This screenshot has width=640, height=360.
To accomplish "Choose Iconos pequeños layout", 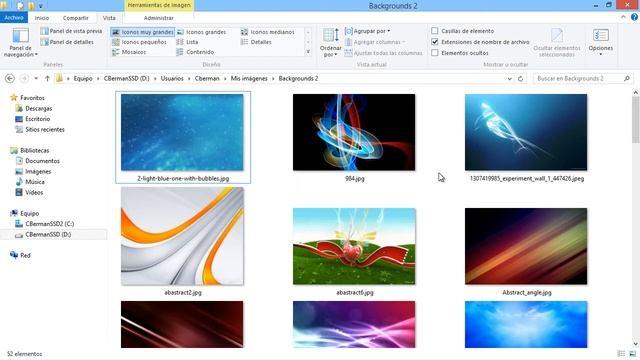I will tap(139, 42).
